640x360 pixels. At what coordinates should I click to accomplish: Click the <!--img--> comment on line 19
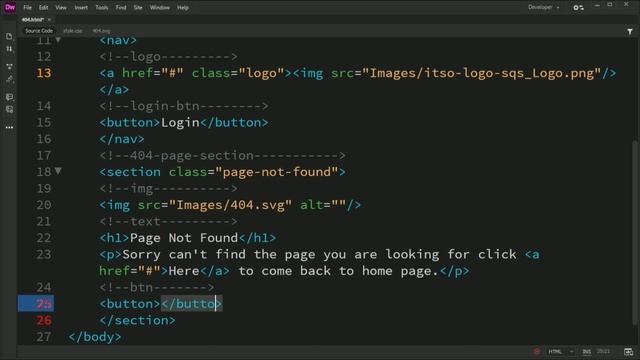tap(169, 189)
